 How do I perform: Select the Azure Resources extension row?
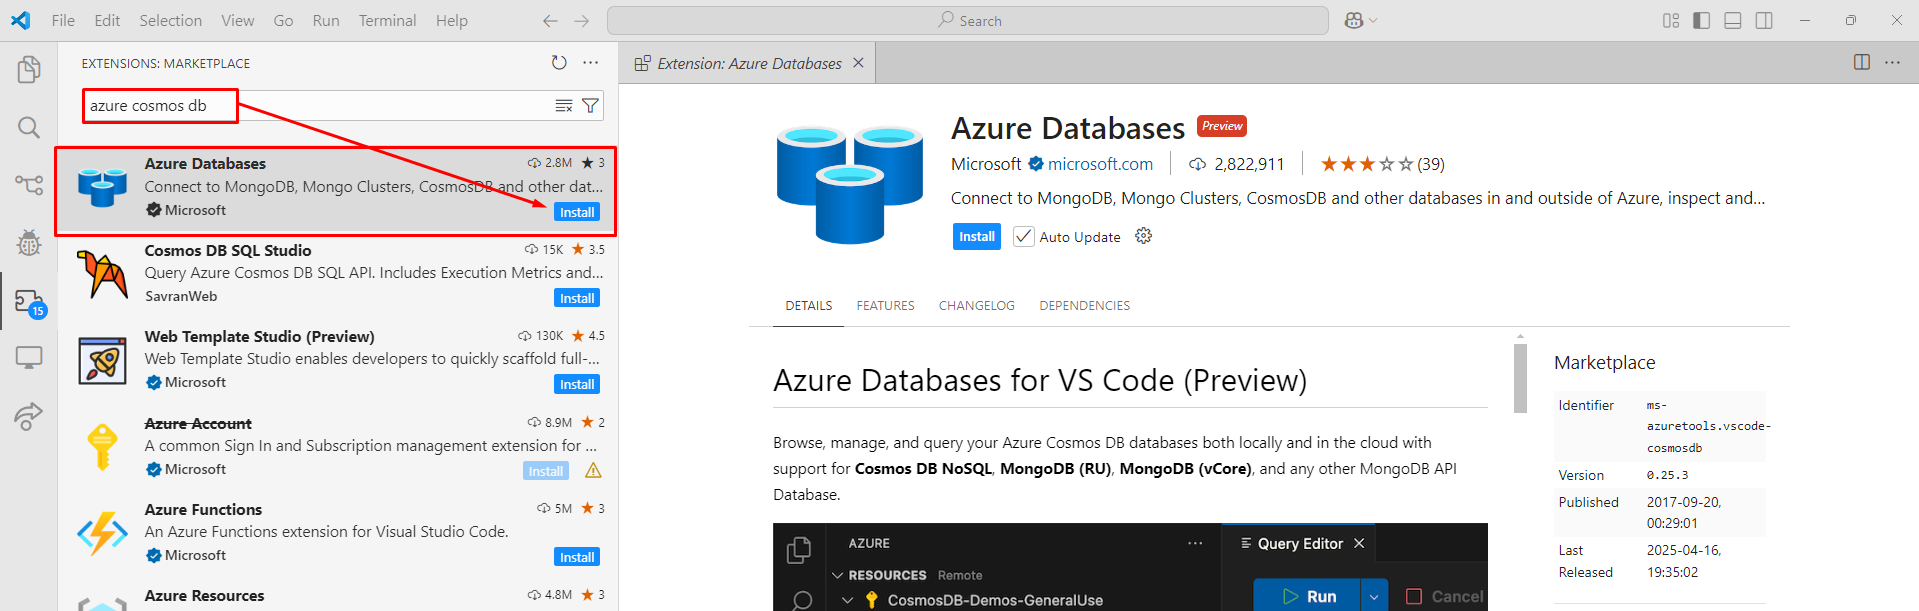(338, 596)
